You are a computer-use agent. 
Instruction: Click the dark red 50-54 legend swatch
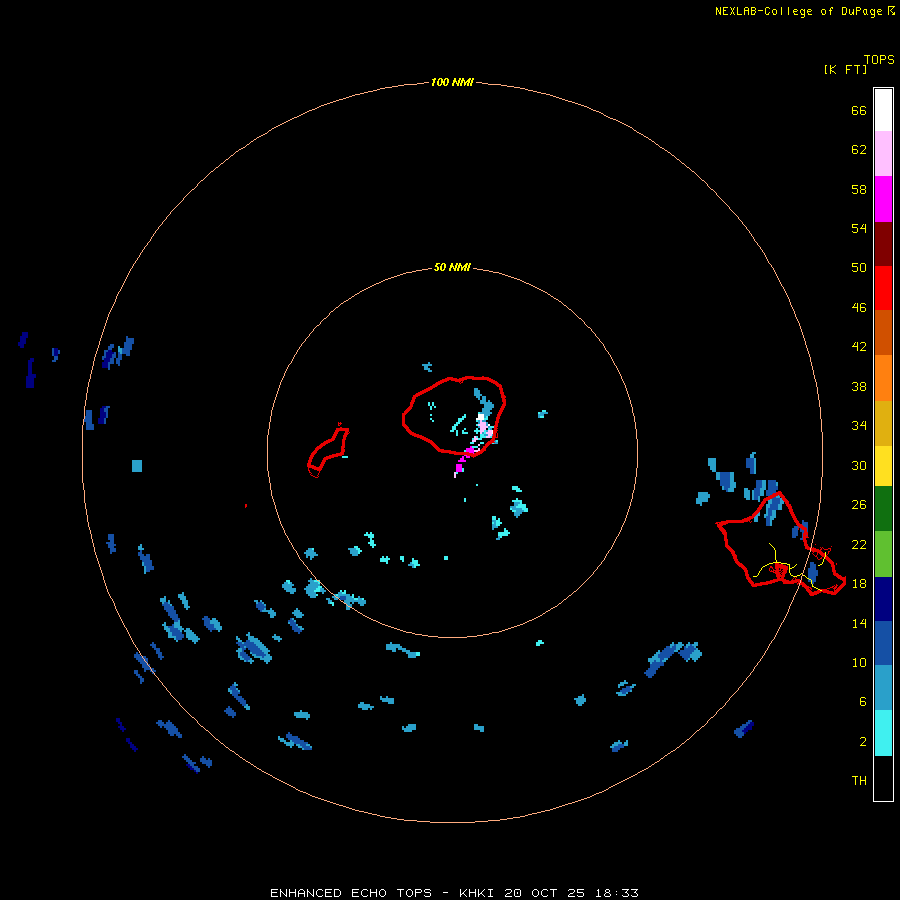point(883,245)
